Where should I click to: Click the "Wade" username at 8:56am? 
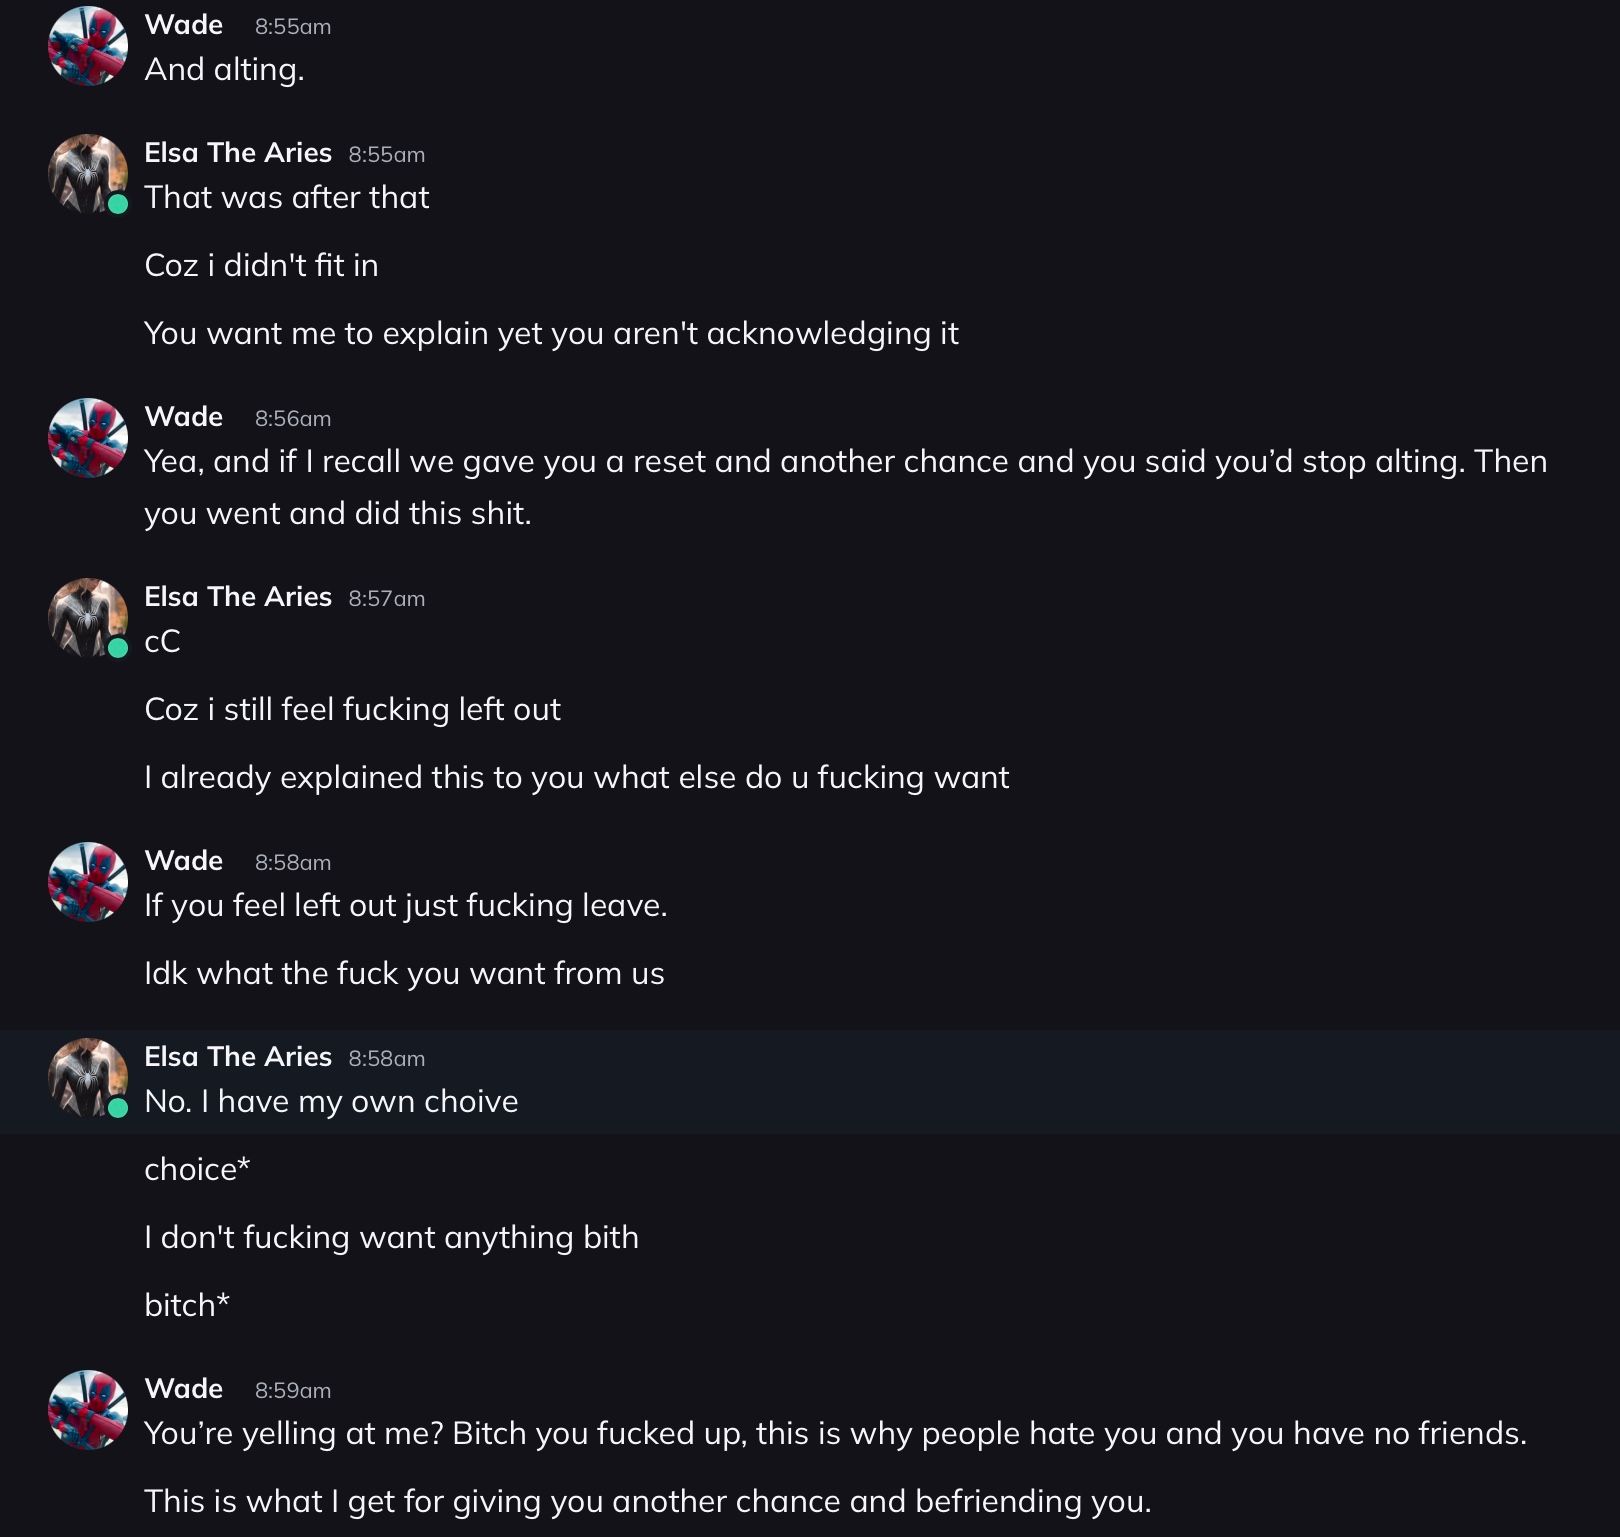pyautogui.click(x=184, y=417)
